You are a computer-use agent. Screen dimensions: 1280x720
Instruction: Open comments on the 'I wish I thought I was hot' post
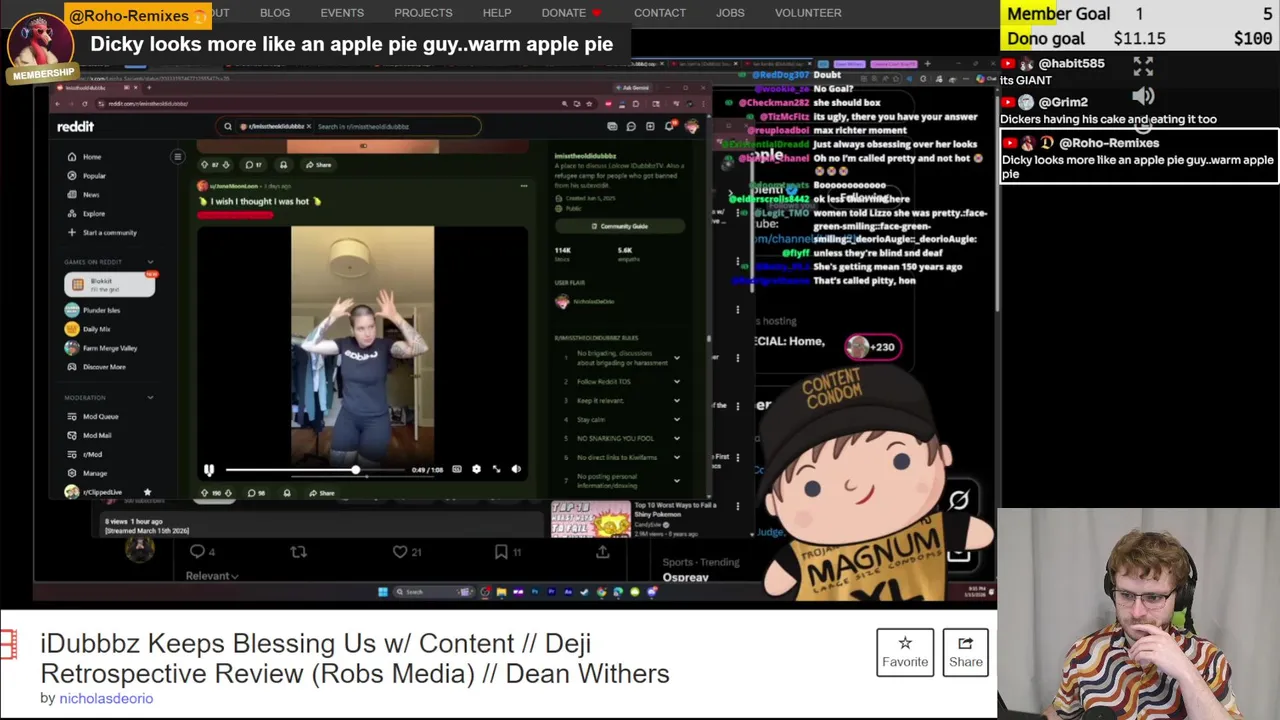(x=255, y=493)
